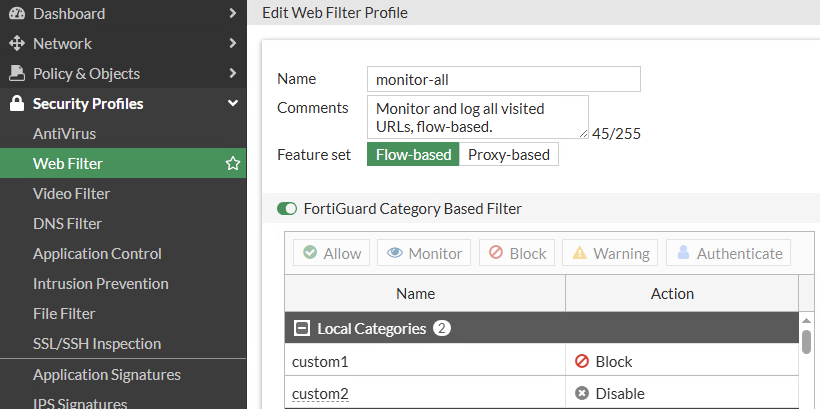Screen dimensions: 820x409
Task: Open Application Control in sidebar
Action: click(97, 254)
